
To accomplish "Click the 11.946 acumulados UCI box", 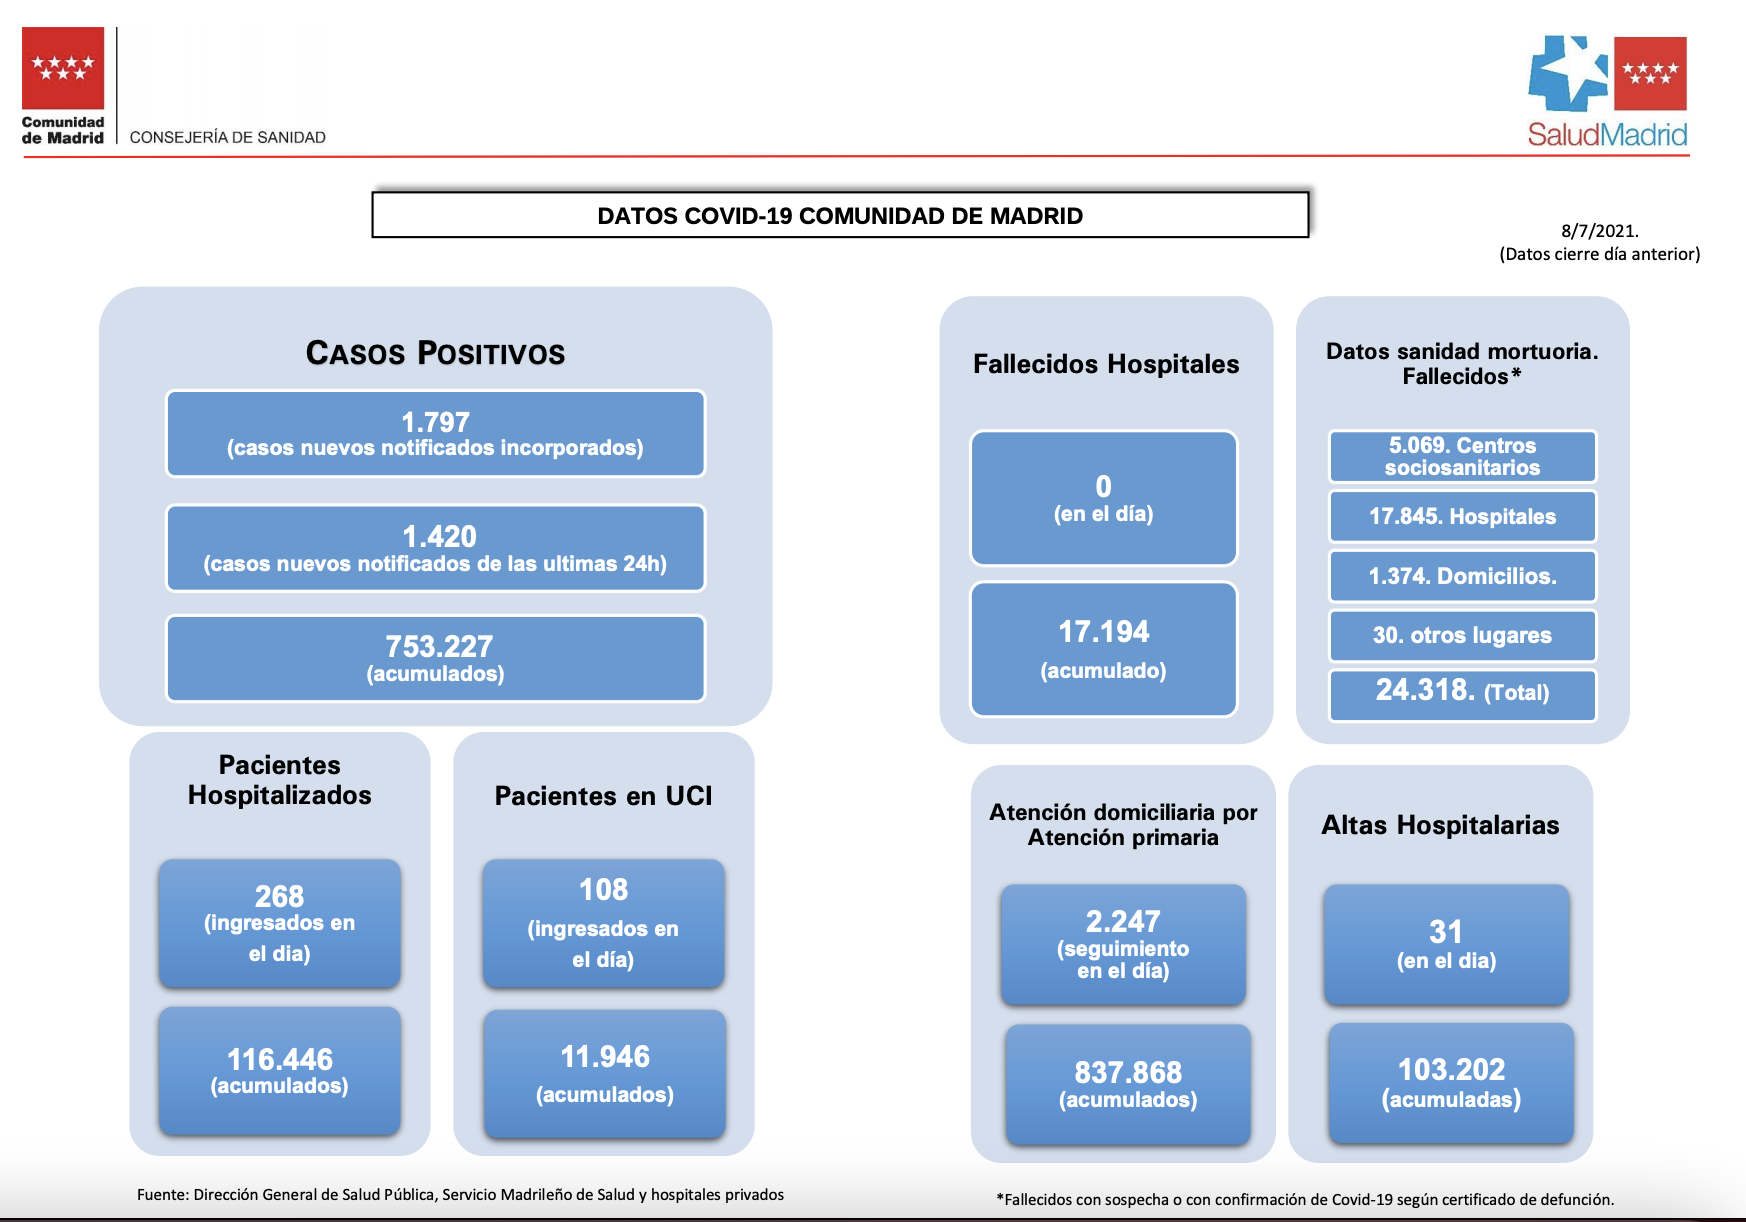I will 605,1074.
